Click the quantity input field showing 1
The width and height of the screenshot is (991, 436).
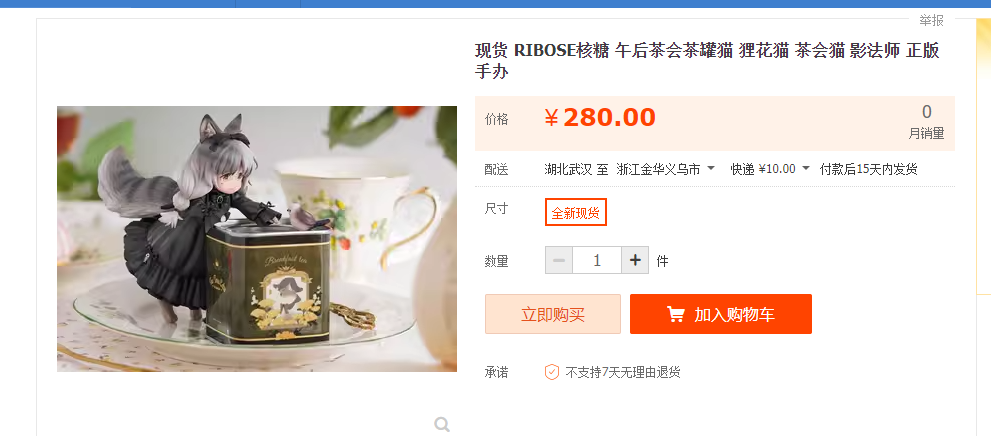[x=597, y=260]
